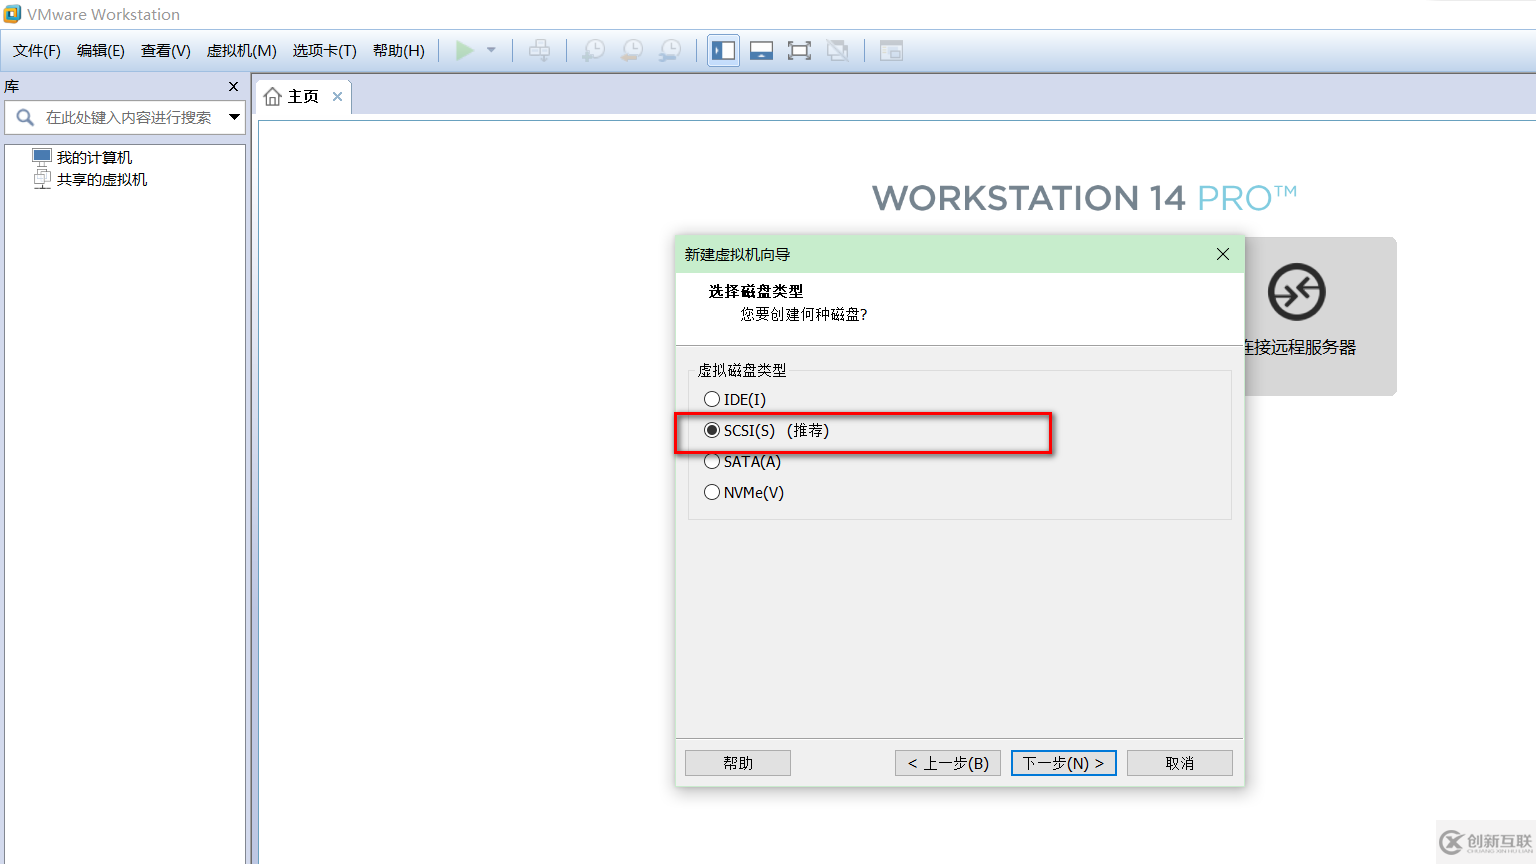Click the connect to remote server icon

coord(1297,292)
